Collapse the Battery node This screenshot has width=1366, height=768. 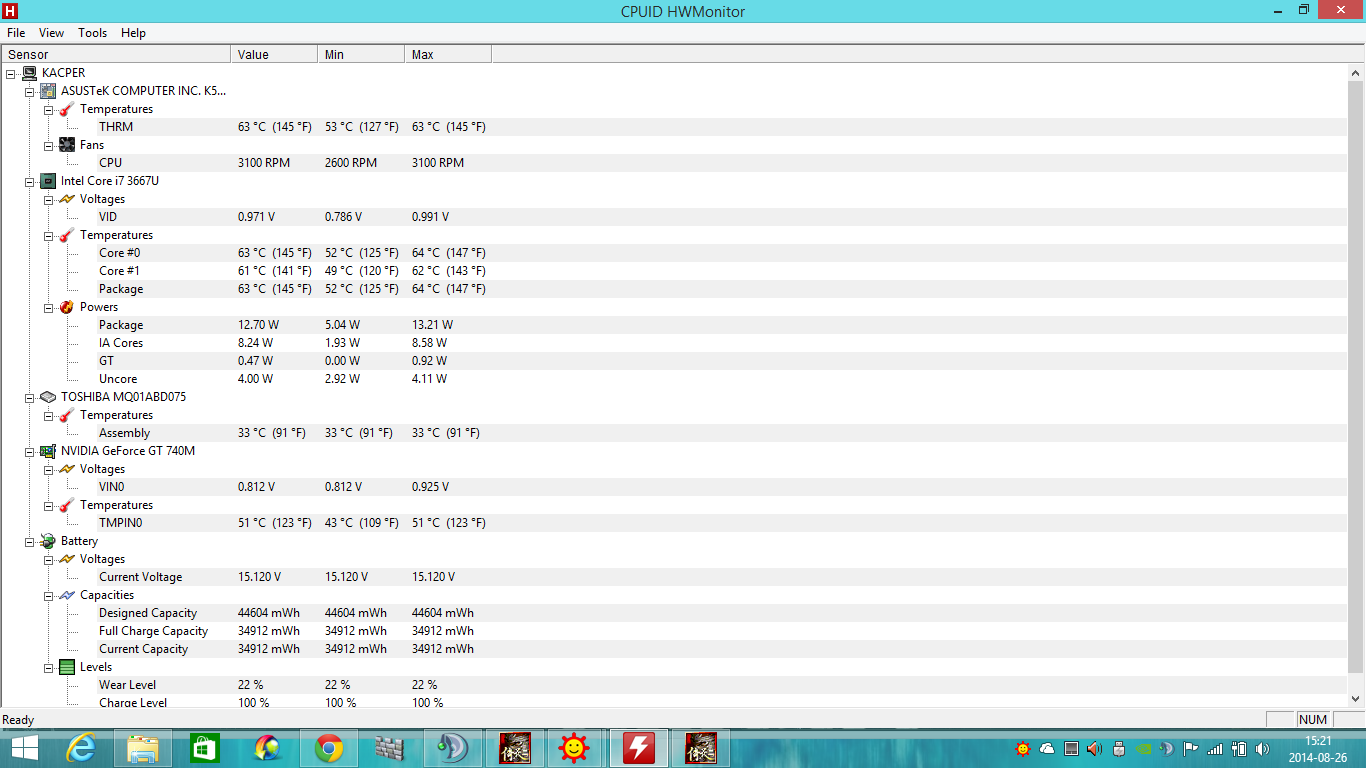click(x=29, y=541)
